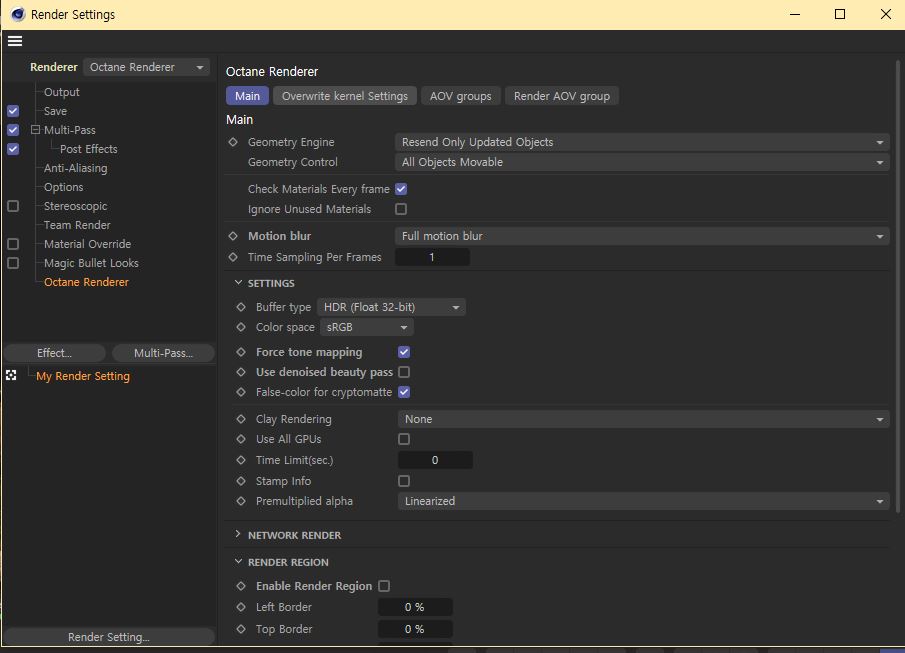Viewport: 905px width, 653px height.
Task: Click keyframe diamond beside Clay Rendering
Action: [241, 419]
